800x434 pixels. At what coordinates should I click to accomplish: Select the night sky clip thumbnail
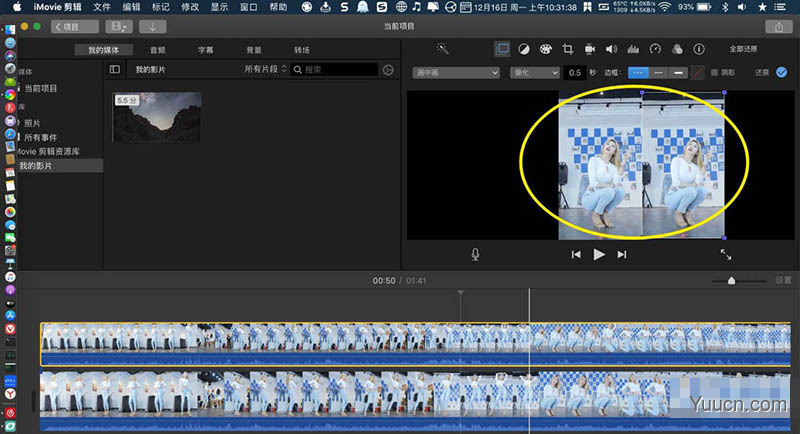pyautogui.click(x=157, y=117)
